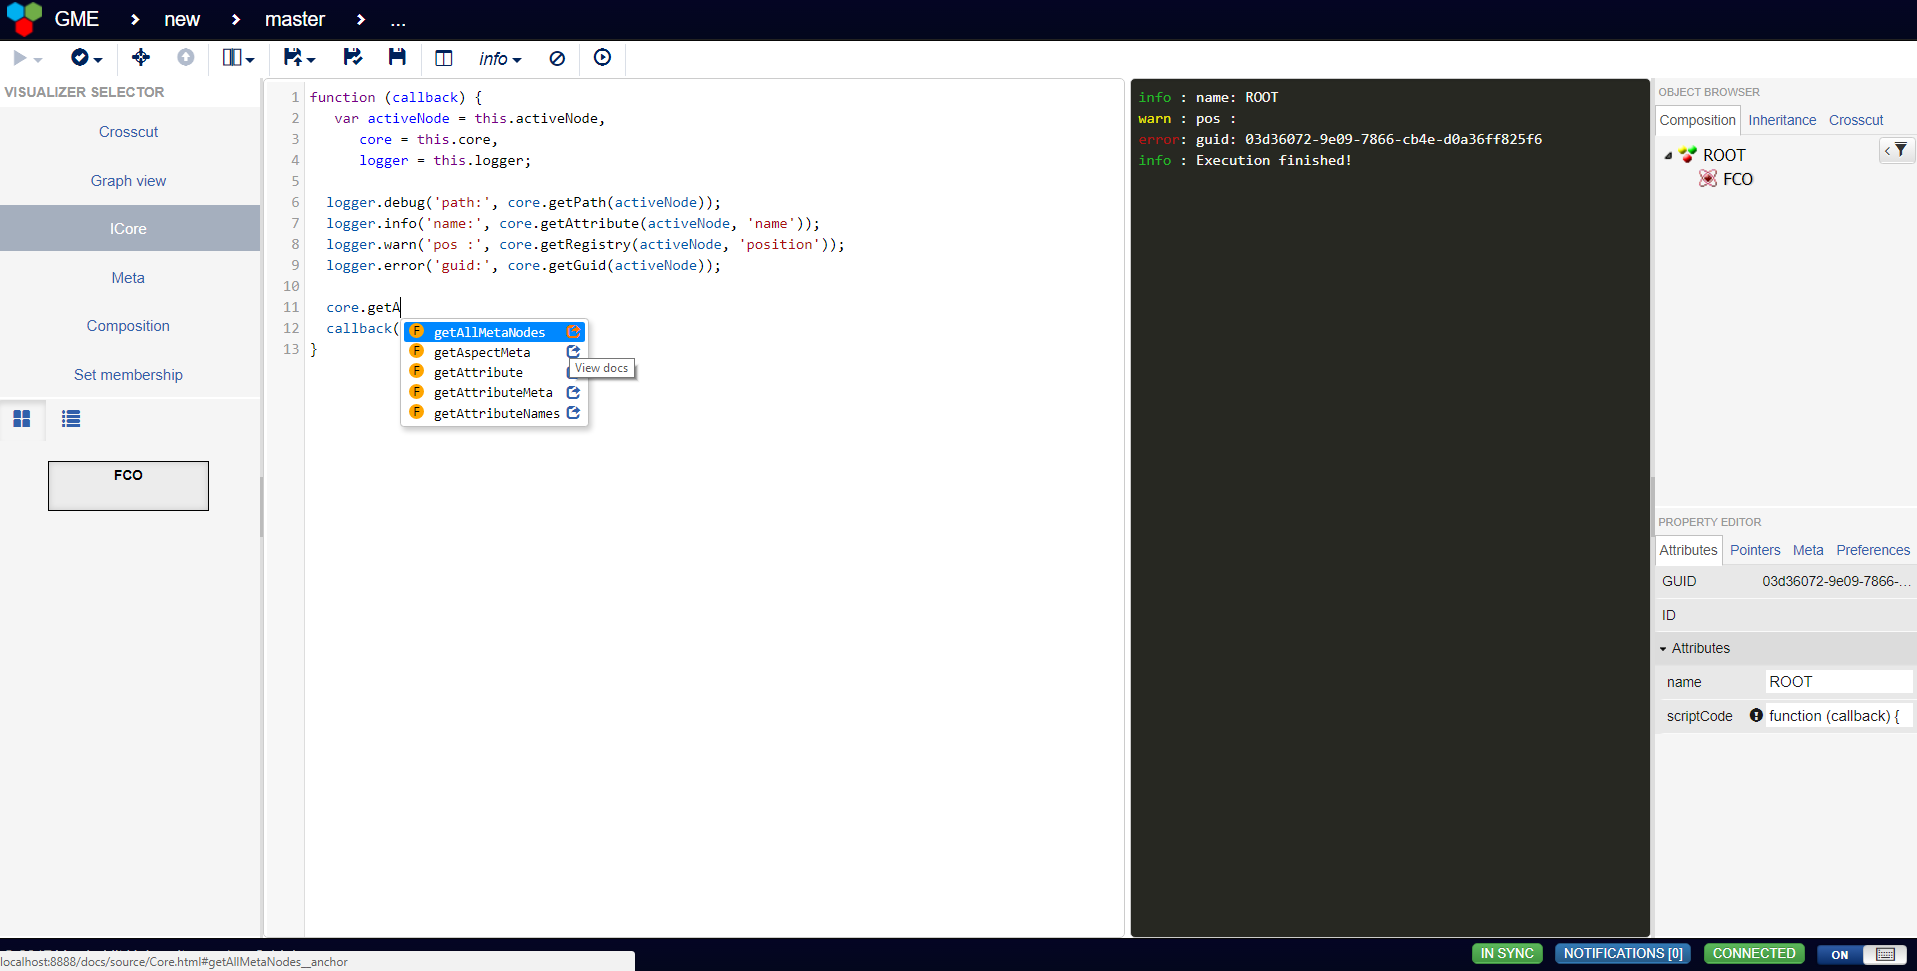Image resolution: width=1917 pixels, height=971 pixels.
Task: Select the Crosscut visualizer
Action: click(128, 132)
